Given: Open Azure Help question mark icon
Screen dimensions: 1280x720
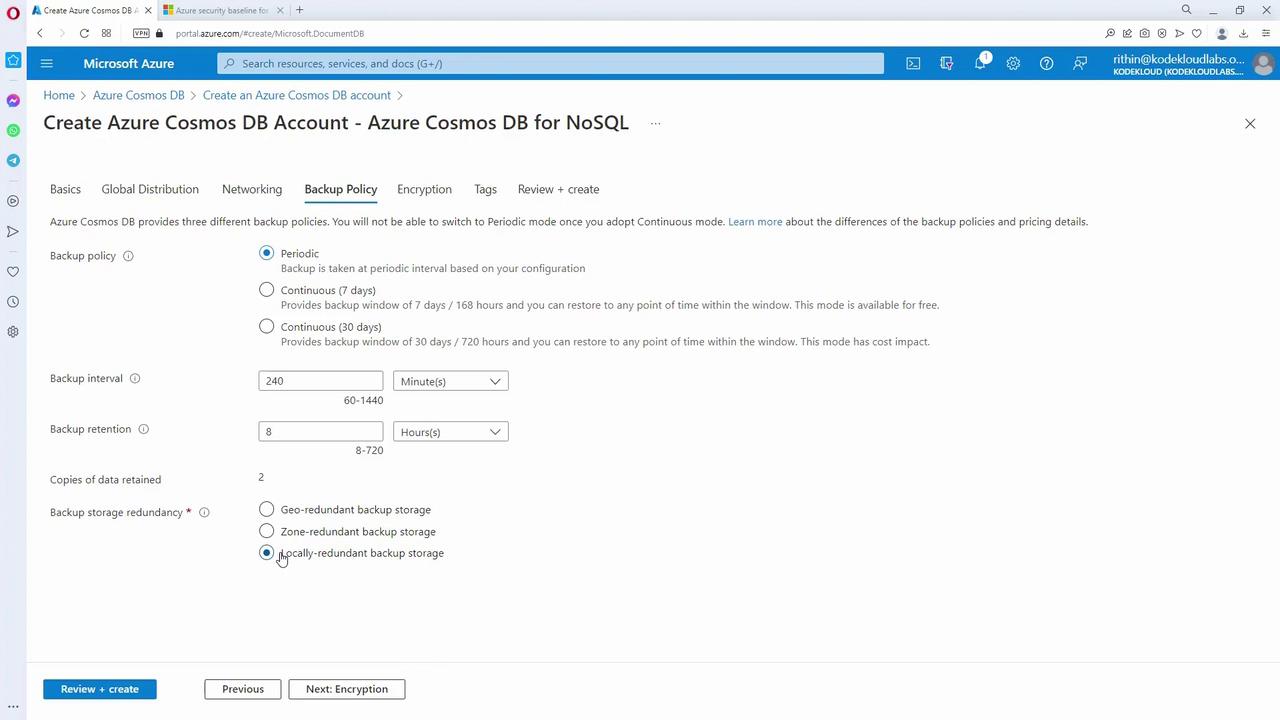Looking at the screenshot, I should pos(1046,63).
